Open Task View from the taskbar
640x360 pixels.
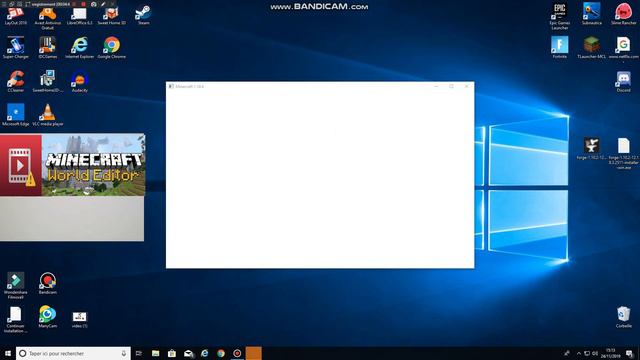(x=139, y=353)
